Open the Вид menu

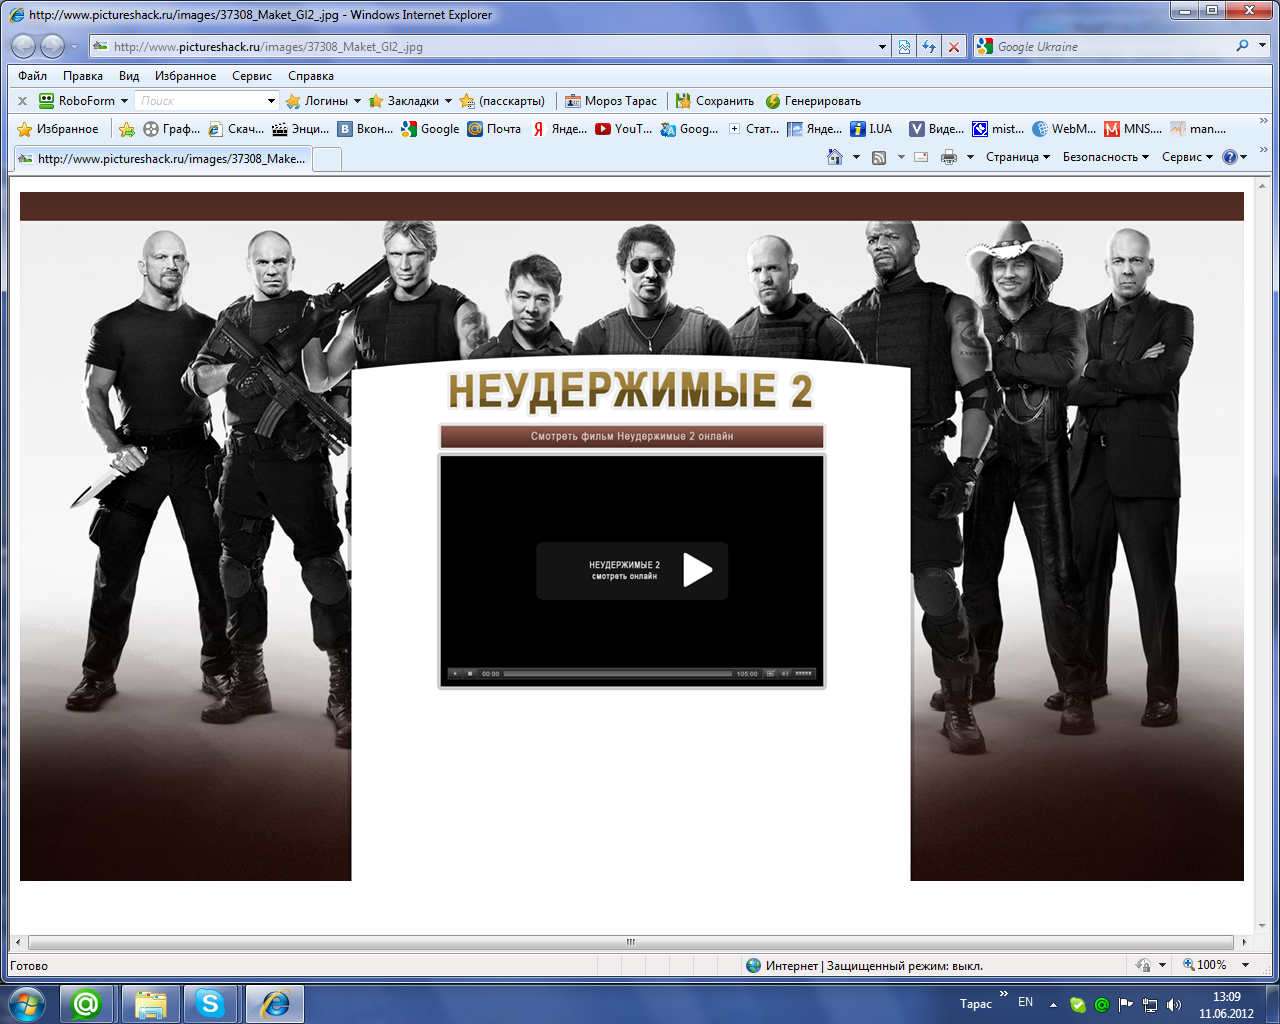coord(129,76)
